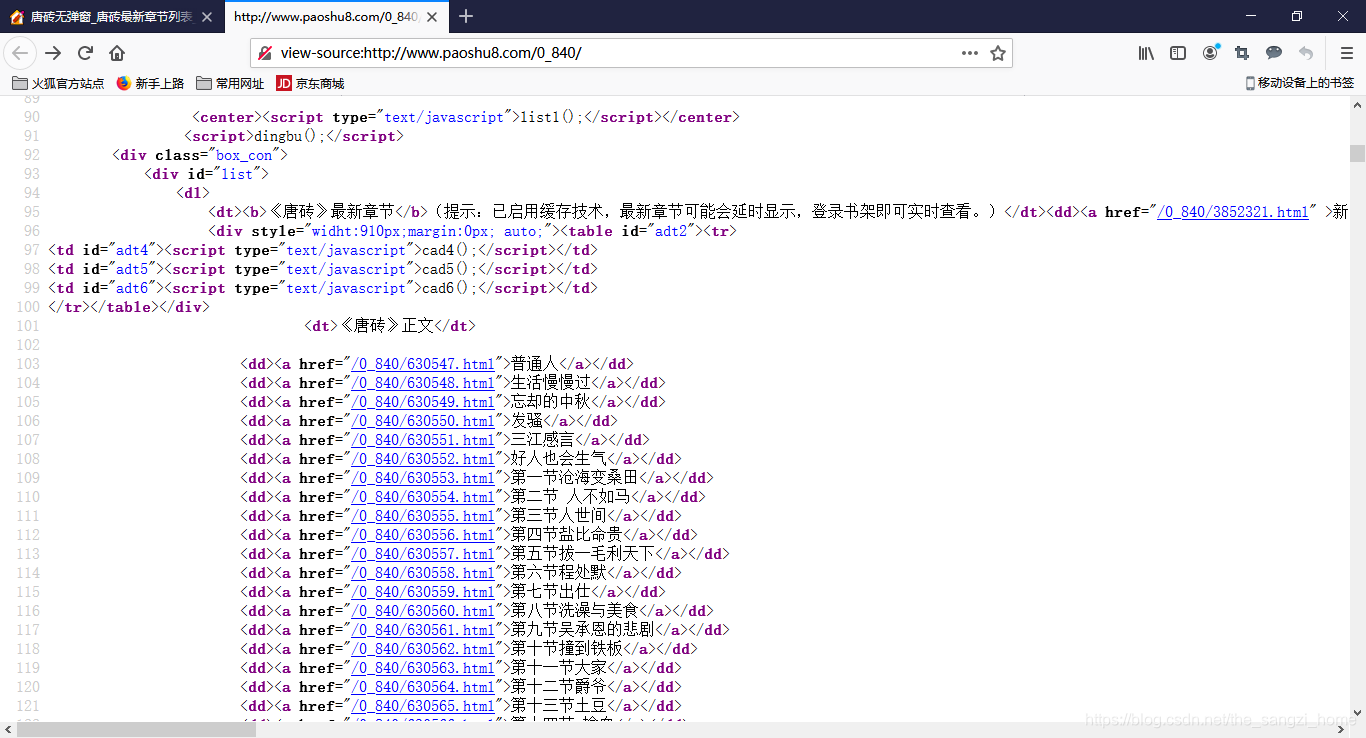The image size is (1366, 738).
Task: Click the attribute value "box_con"
Action: [245, 155]
